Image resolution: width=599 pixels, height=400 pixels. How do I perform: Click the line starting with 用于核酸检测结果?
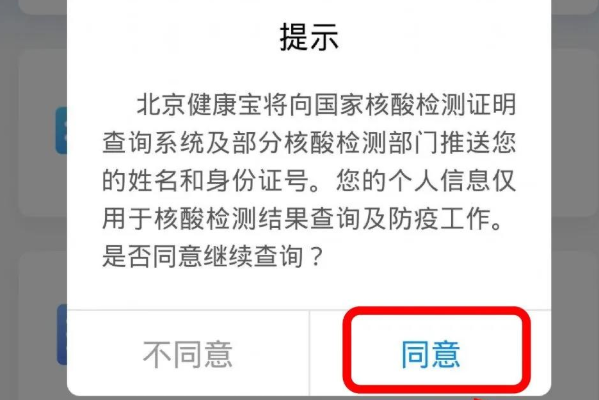tap(303, 218)
